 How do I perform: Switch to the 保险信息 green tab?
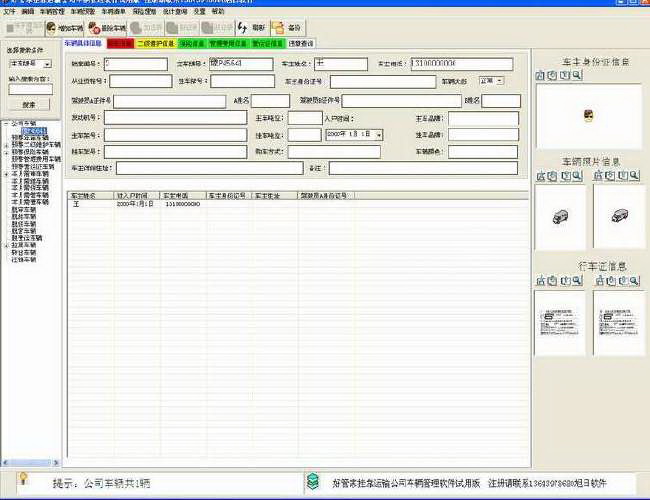tap(192, 43)
